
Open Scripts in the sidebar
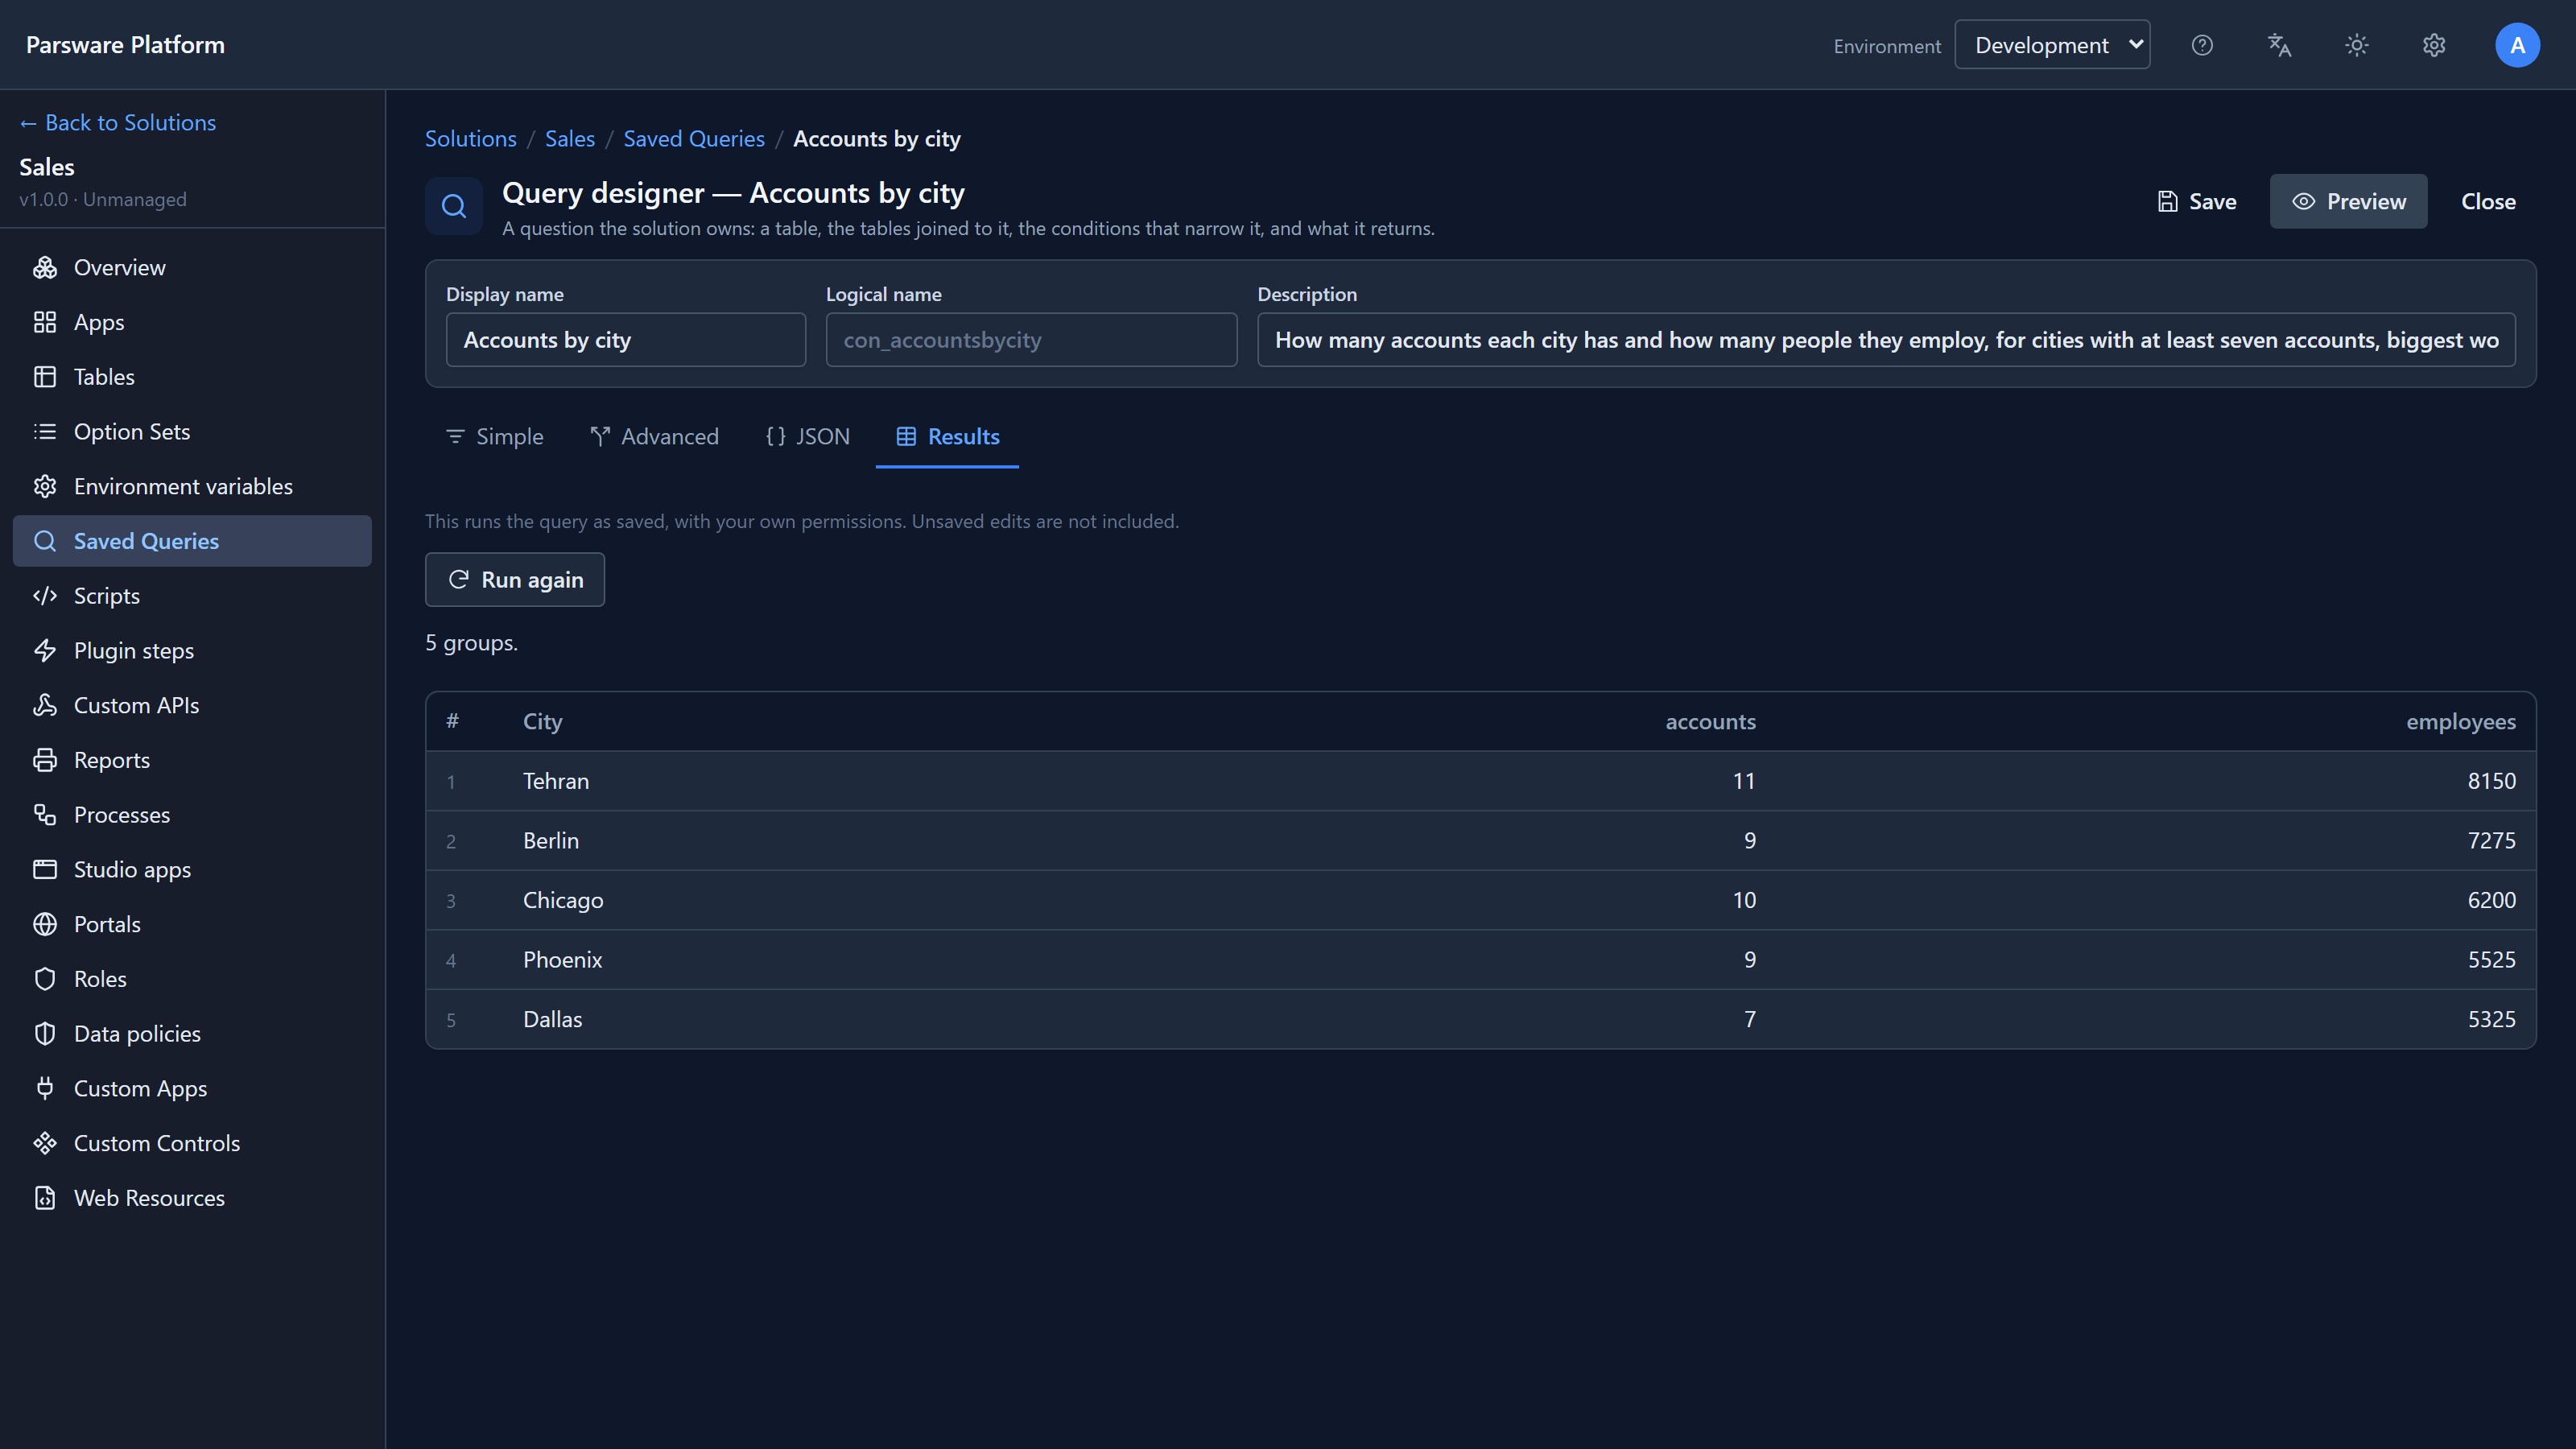point(192,596)
